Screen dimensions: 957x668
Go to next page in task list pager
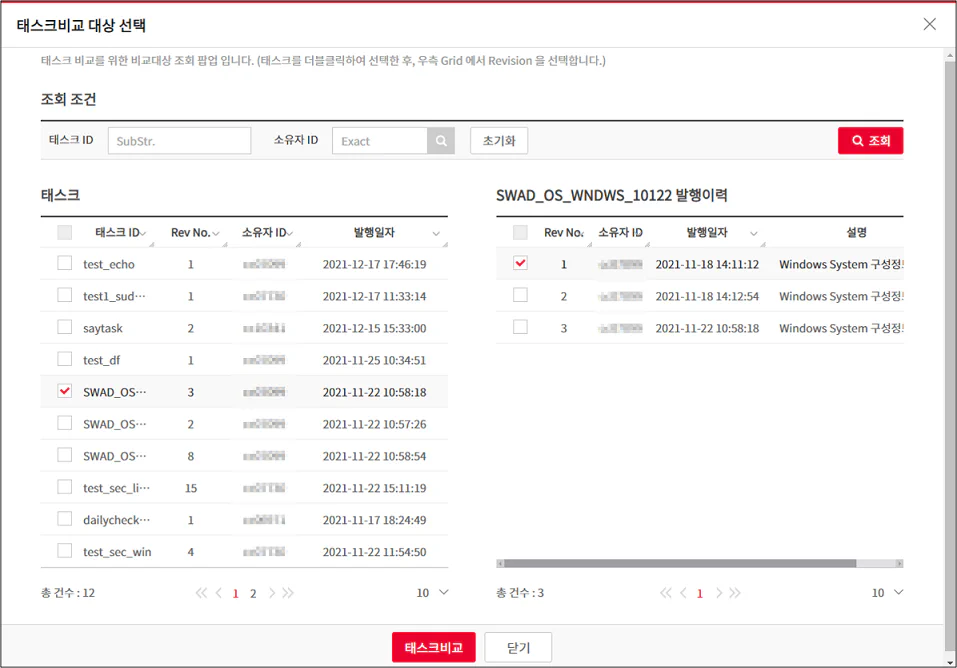(x=272, y=593)
